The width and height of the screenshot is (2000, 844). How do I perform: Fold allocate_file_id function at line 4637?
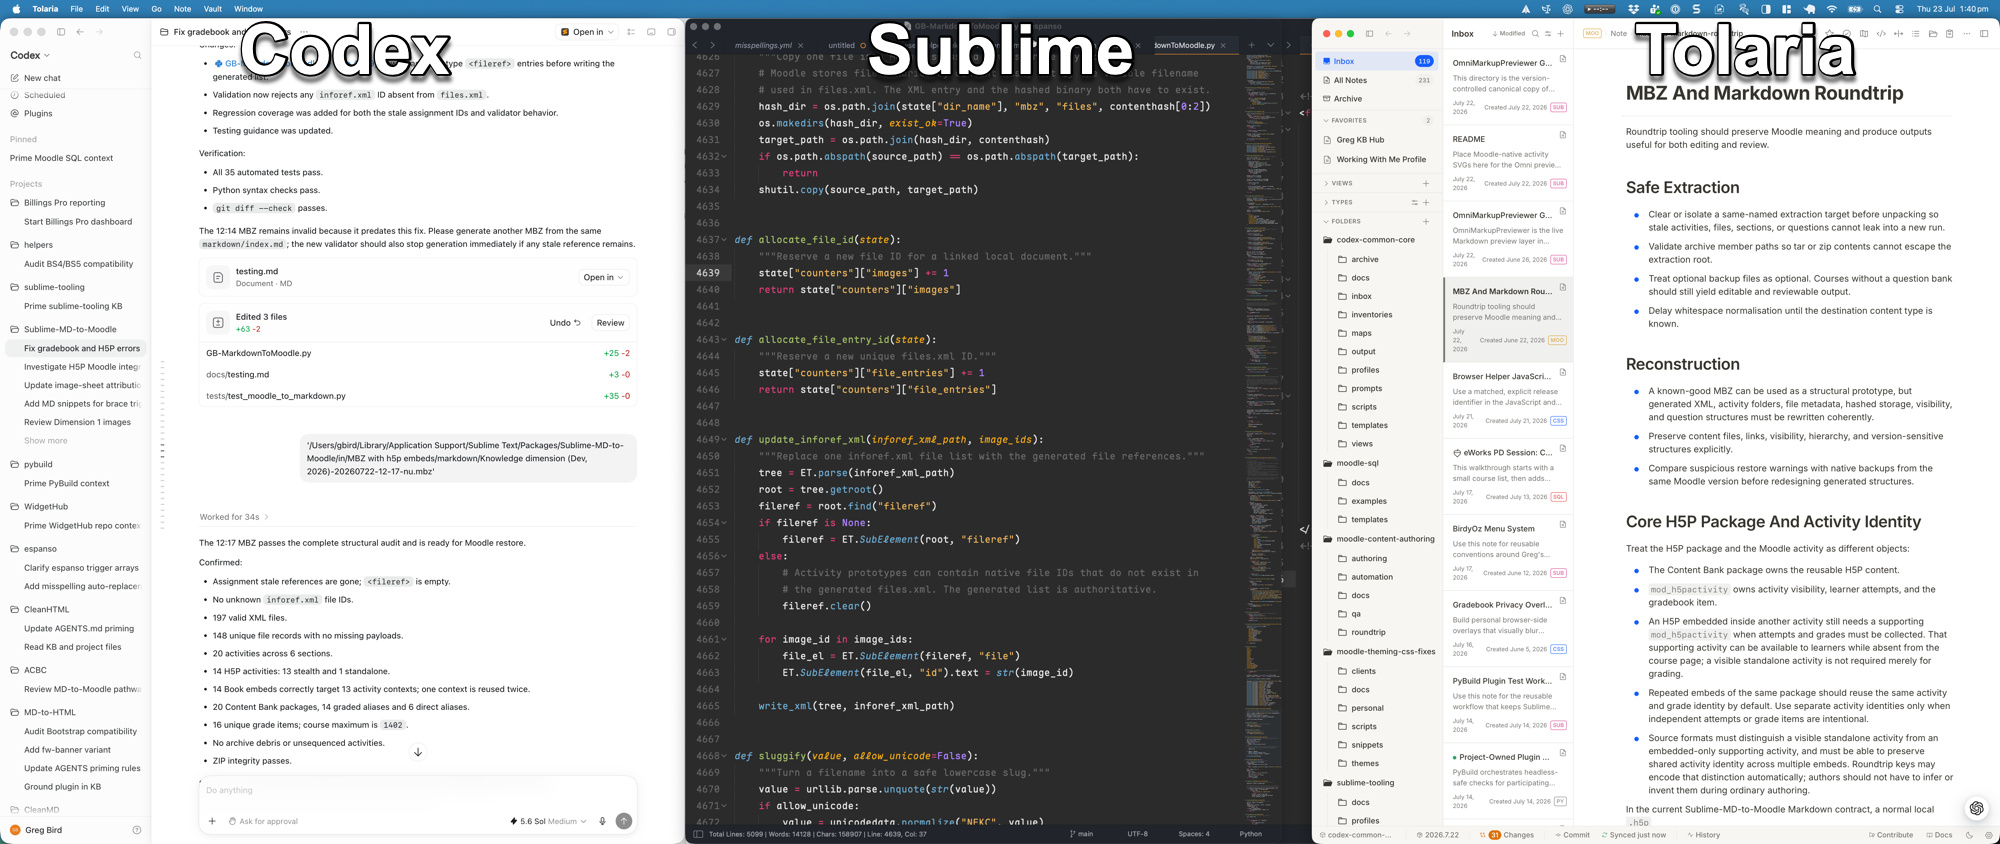tap(724, 240)
